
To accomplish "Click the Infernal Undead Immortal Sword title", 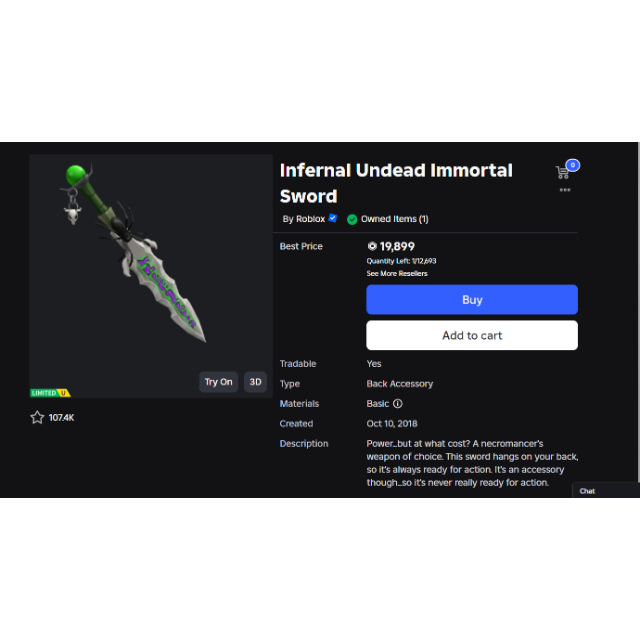I will point(396,183).
